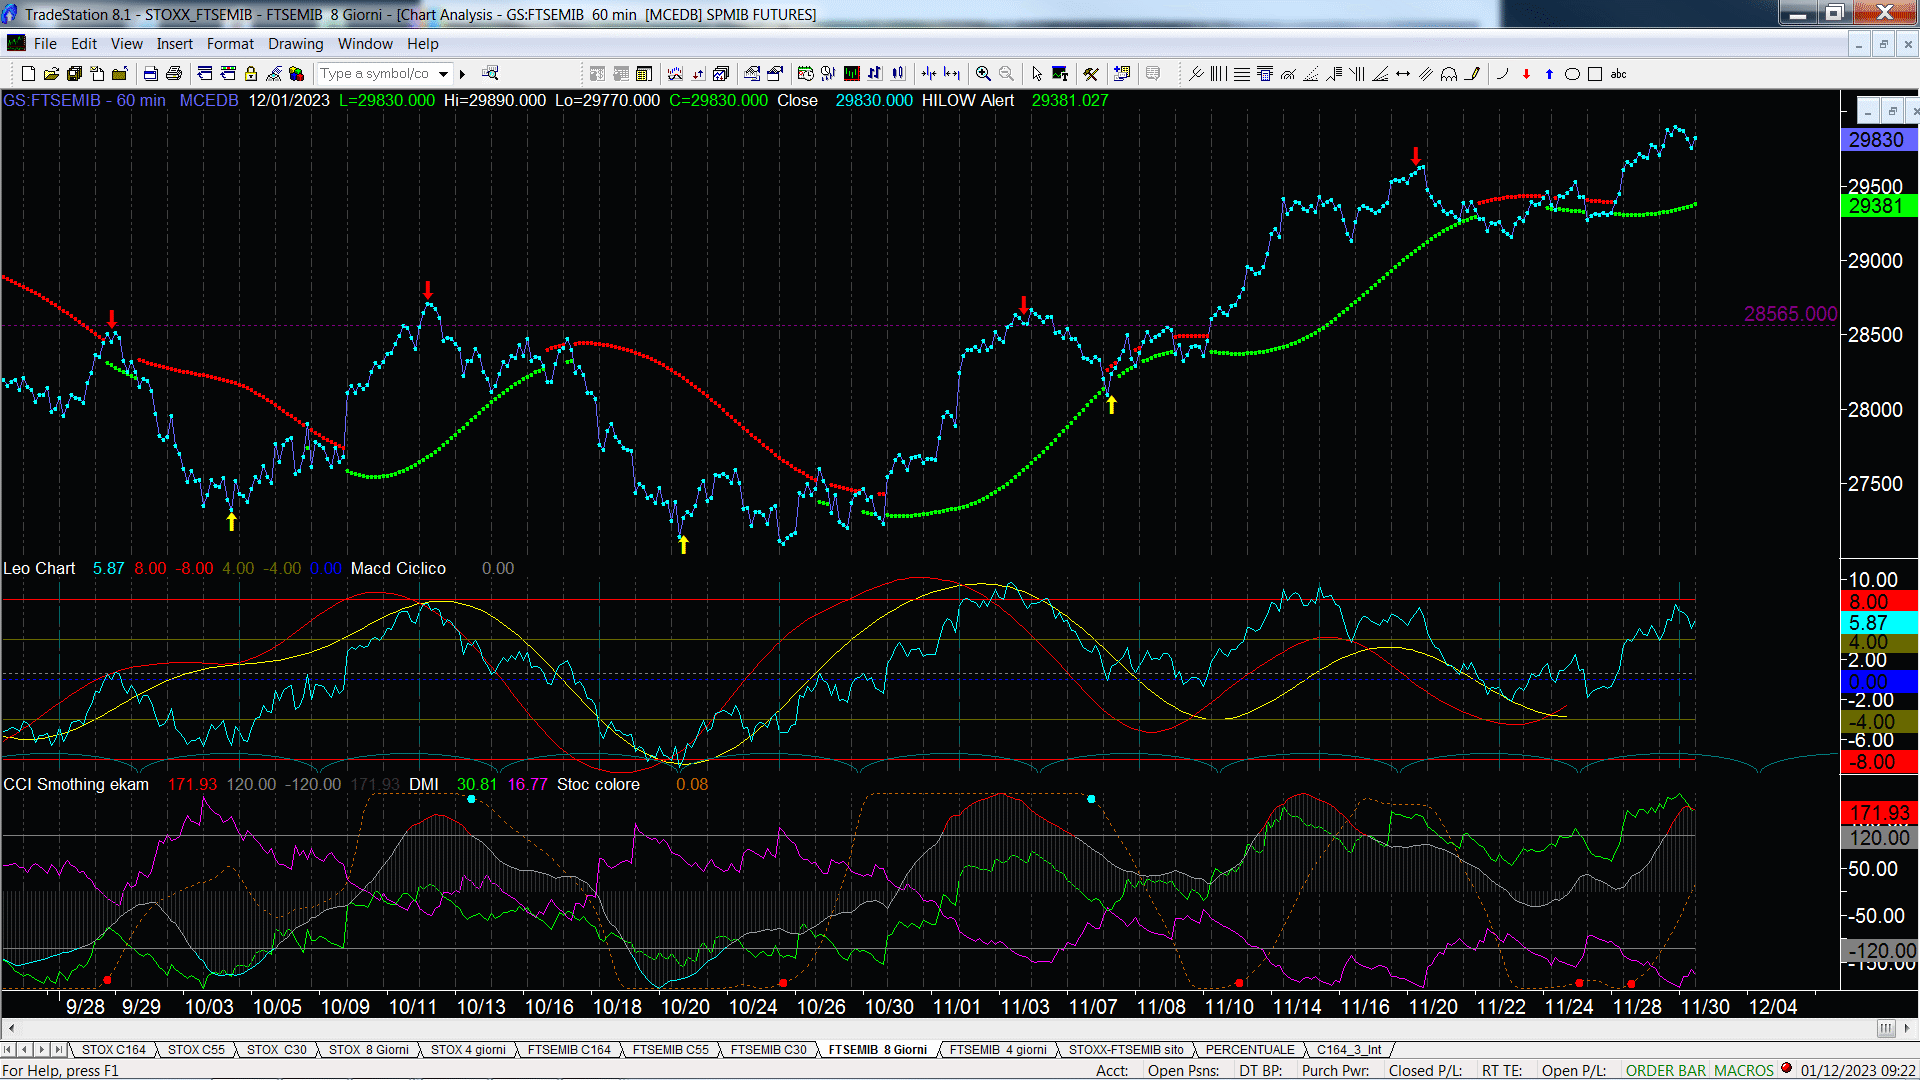1920x1080 pixels.
Task: Switch to the FTSEMIB C164 tab
Action: tap(569, 1050)
